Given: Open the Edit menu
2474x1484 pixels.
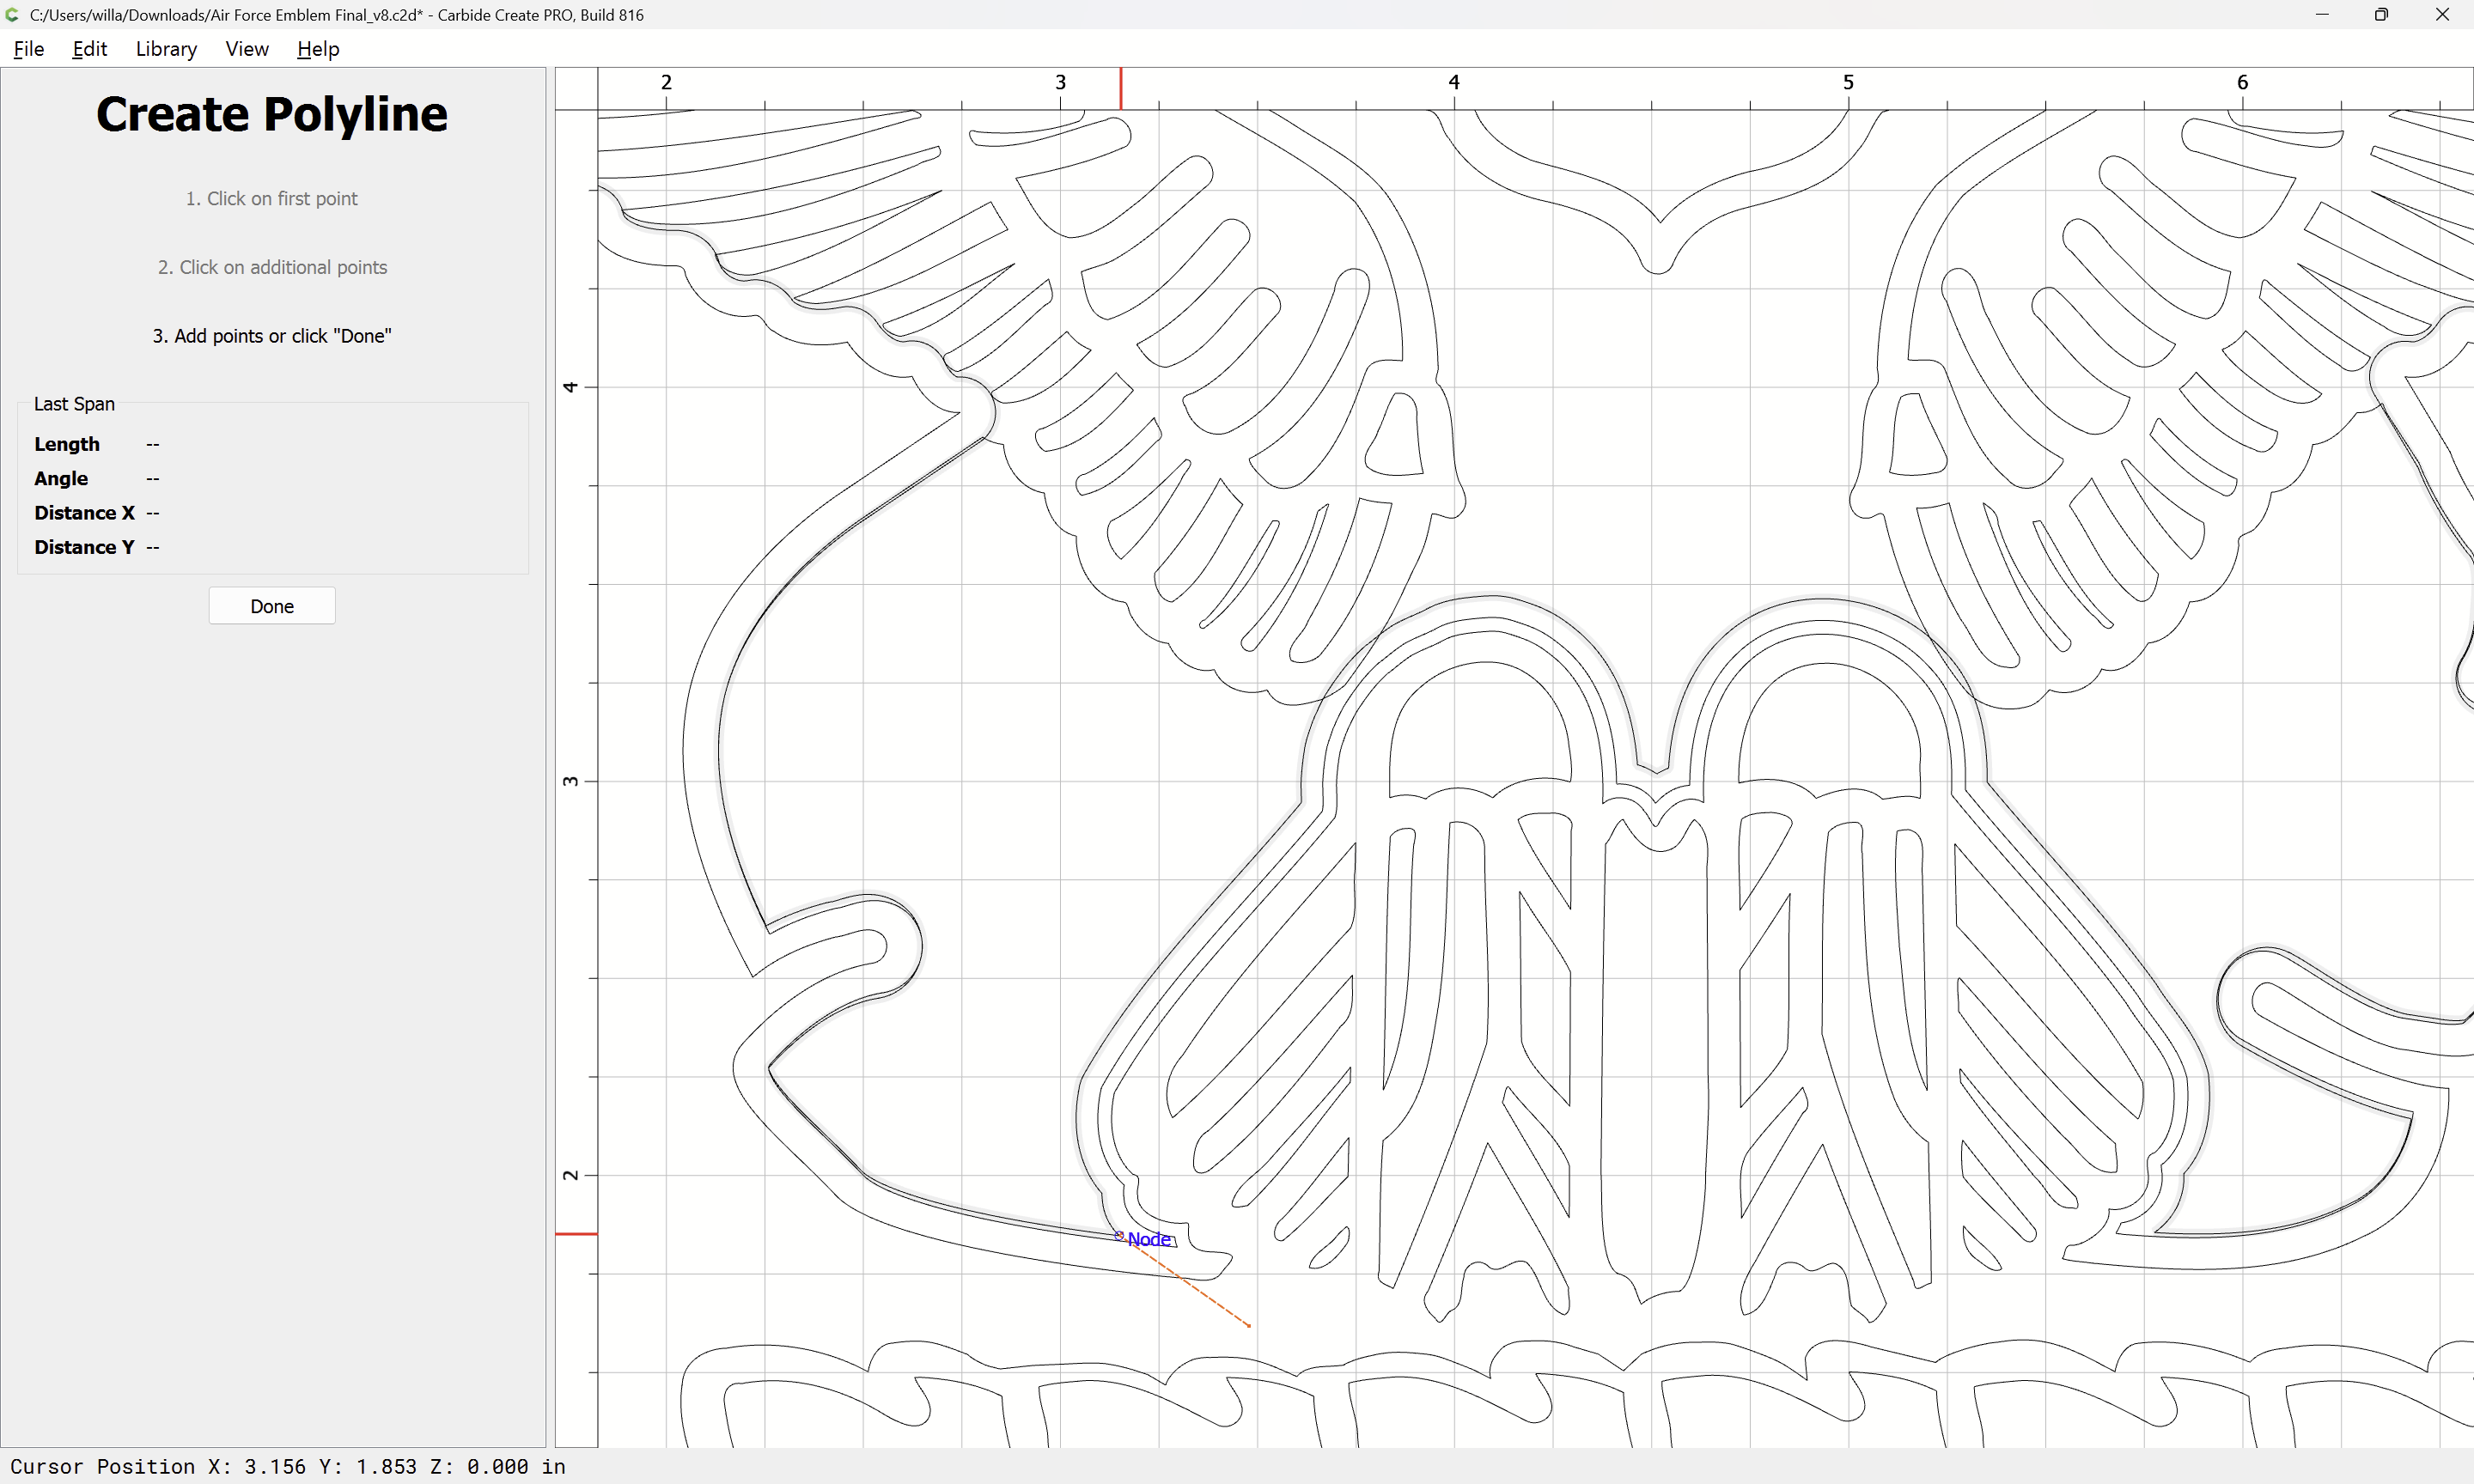Looking at the screenshot, I should tap(90, 49).
